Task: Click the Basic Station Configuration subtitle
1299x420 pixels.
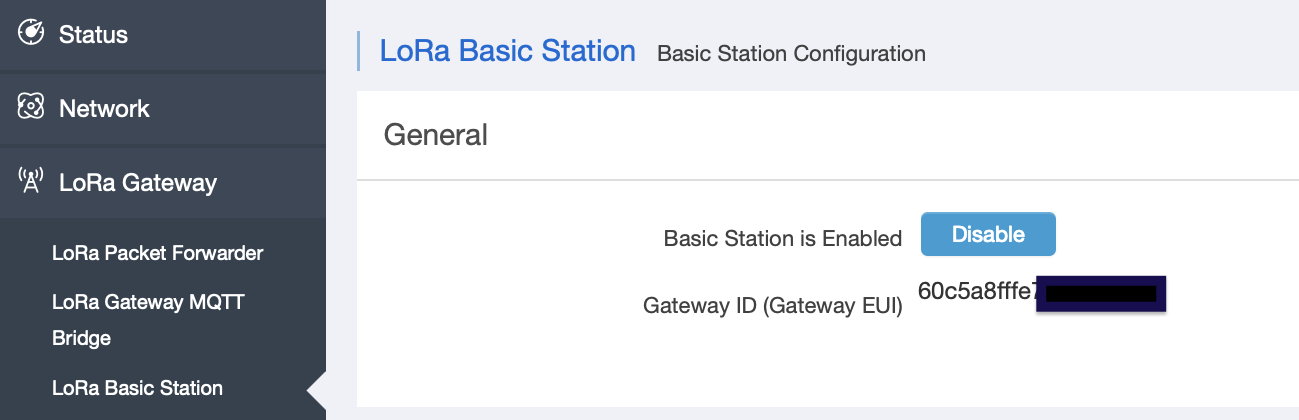Action: click(791, 53)
